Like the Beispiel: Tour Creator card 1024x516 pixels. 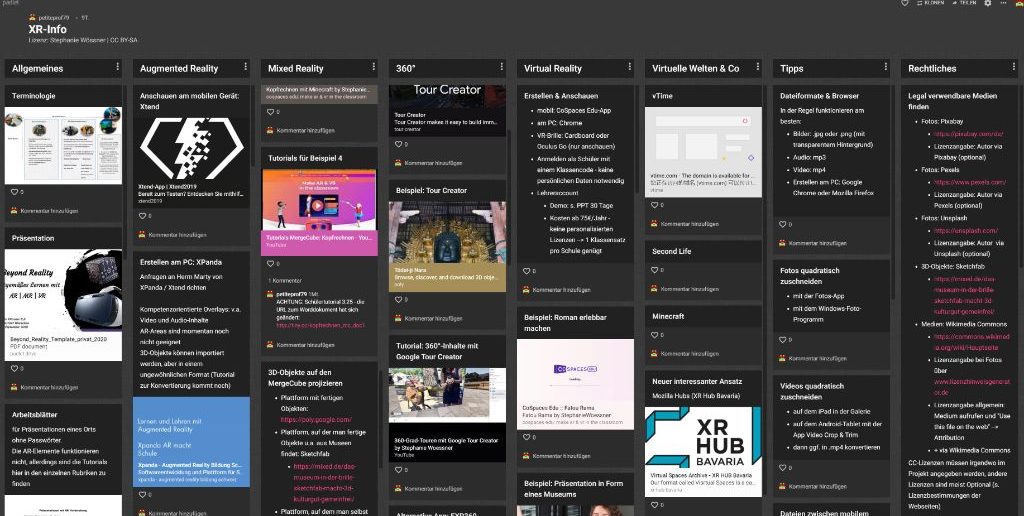coord(398,299)
